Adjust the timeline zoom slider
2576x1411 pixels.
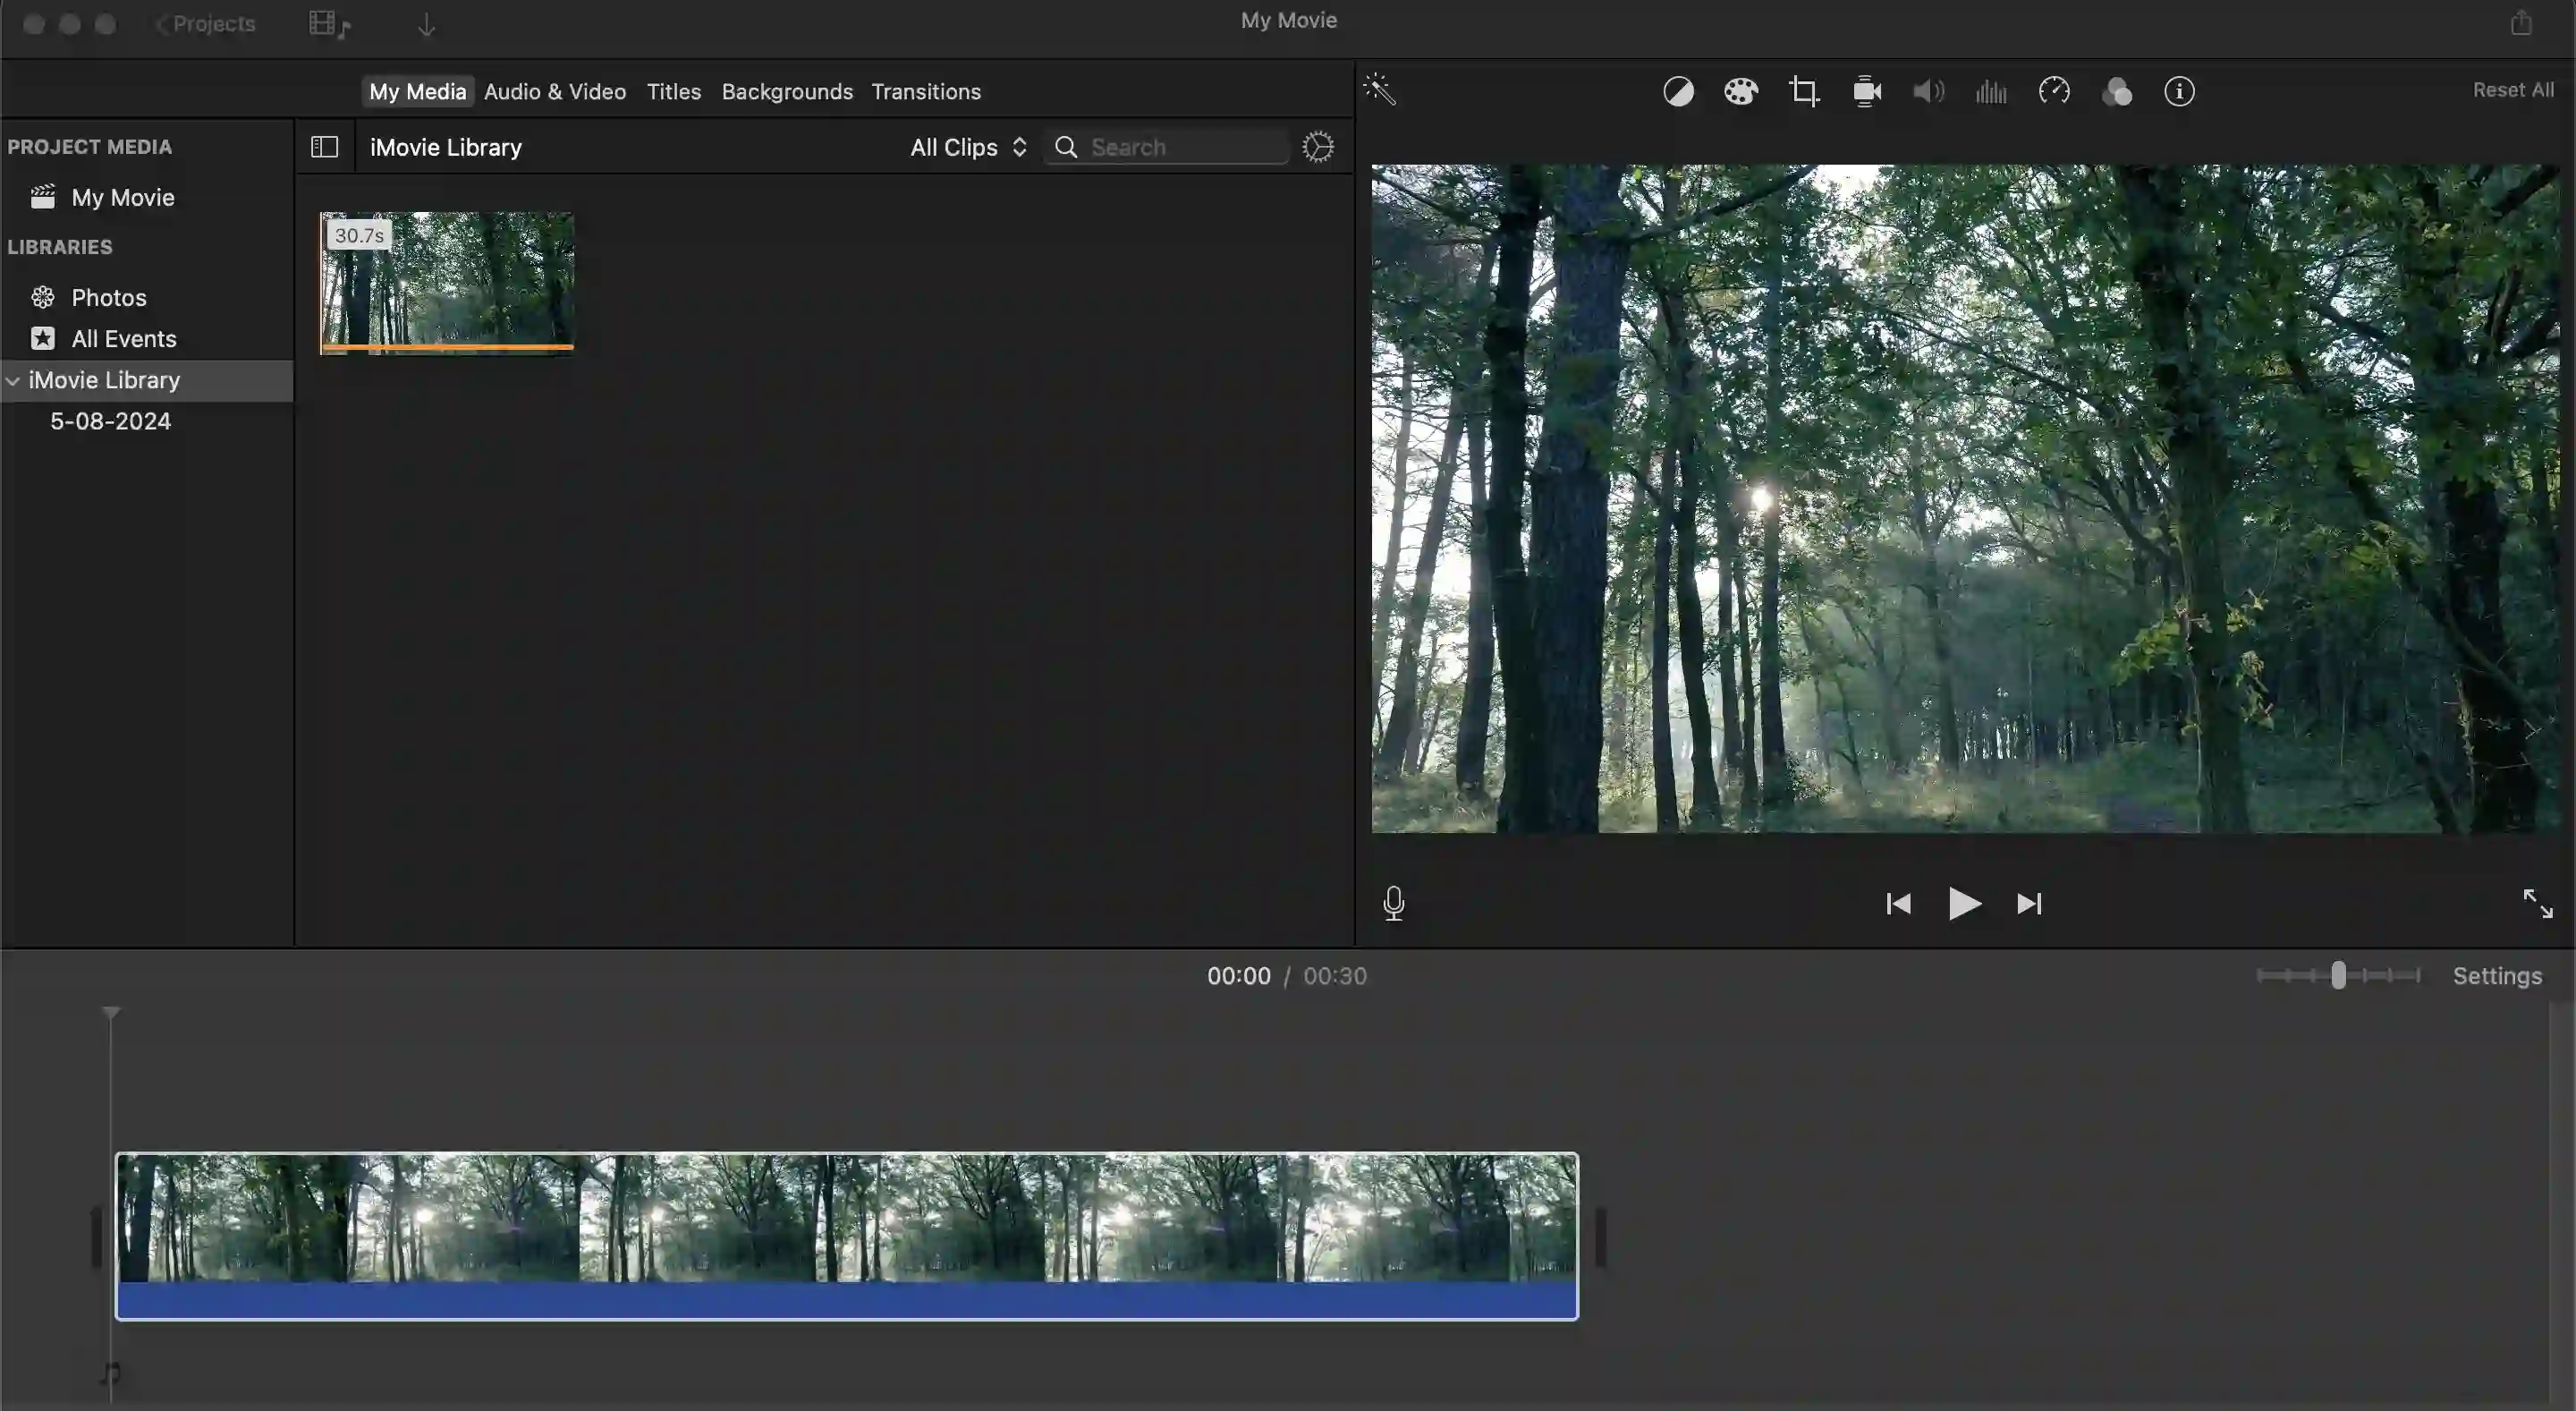[2337, 975]
